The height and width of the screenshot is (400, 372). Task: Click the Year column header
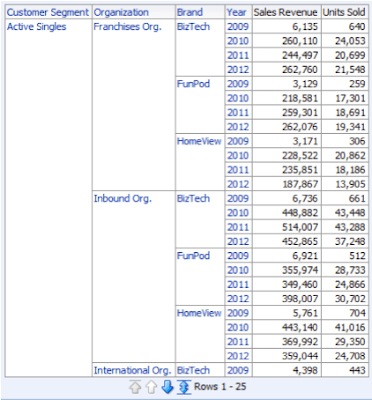(x=236, y=12)
